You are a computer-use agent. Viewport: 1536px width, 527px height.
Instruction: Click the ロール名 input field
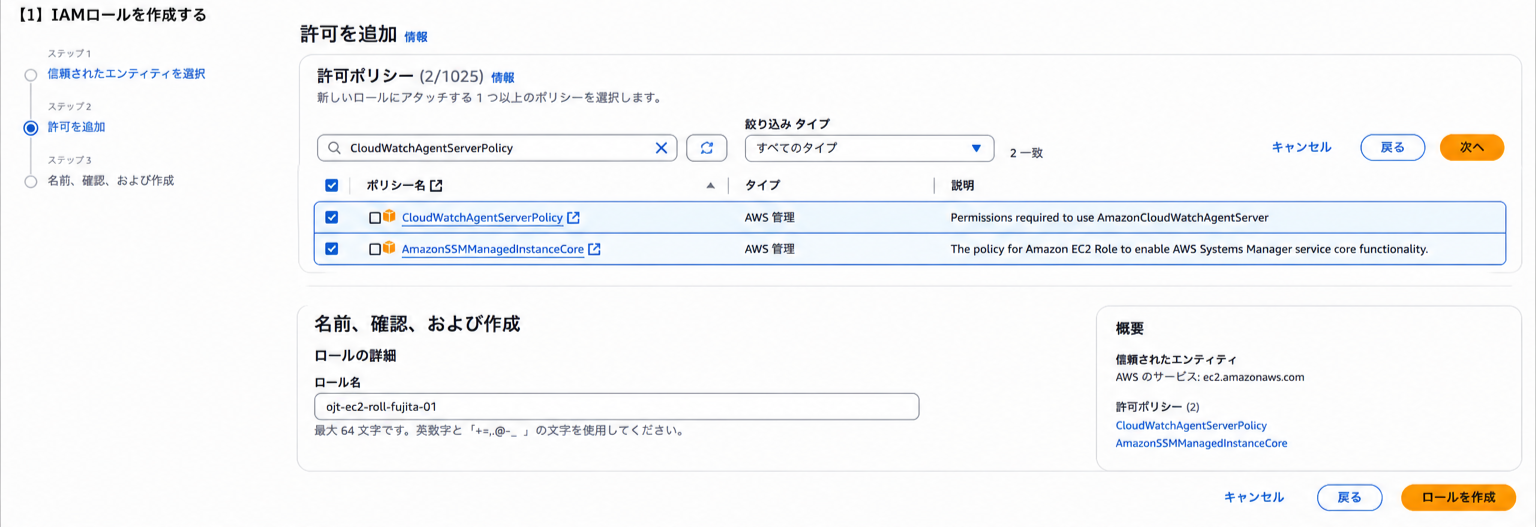click(x=616, y=407)
